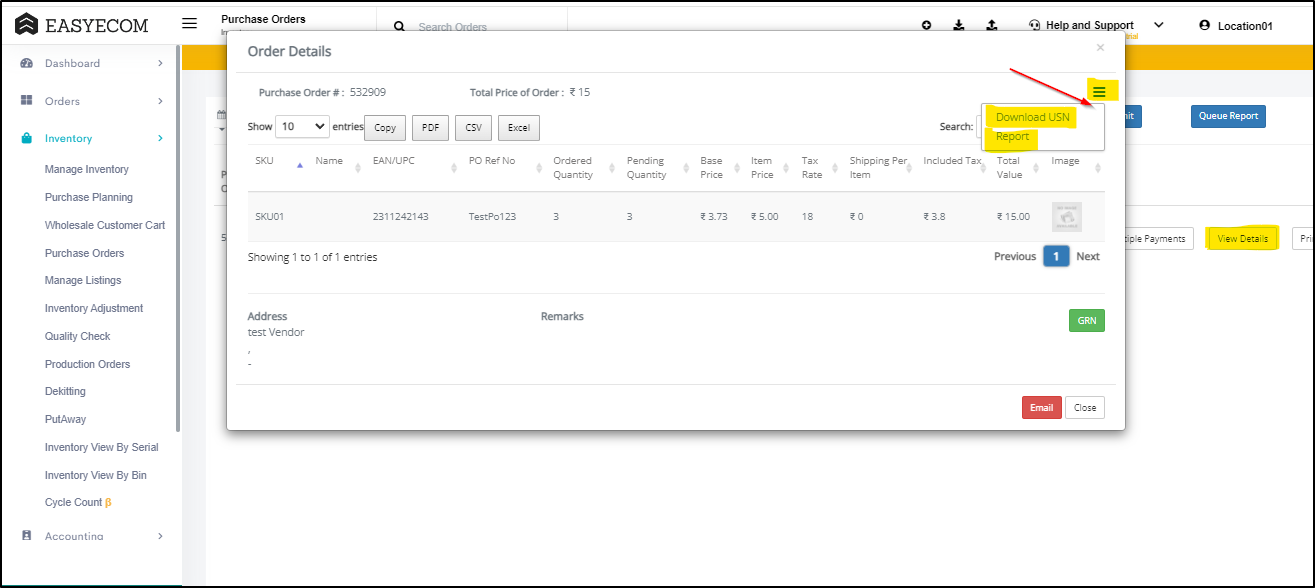
Task: Select Download USN from the menu
Action: click(1032, 117)
